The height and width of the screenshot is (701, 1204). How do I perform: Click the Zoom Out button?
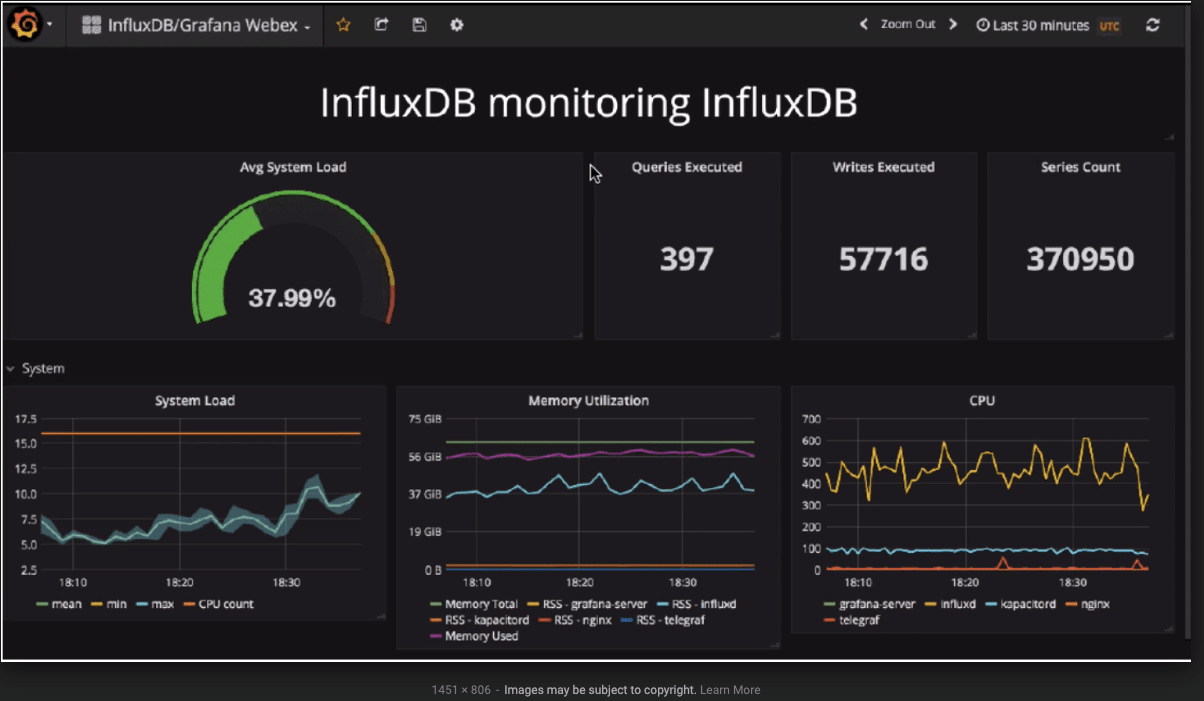(908, 25)
